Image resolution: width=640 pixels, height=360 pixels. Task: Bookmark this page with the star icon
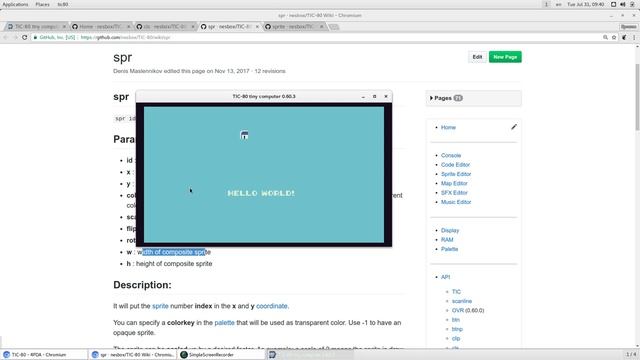pyautogui.click(x=614, y=37)
